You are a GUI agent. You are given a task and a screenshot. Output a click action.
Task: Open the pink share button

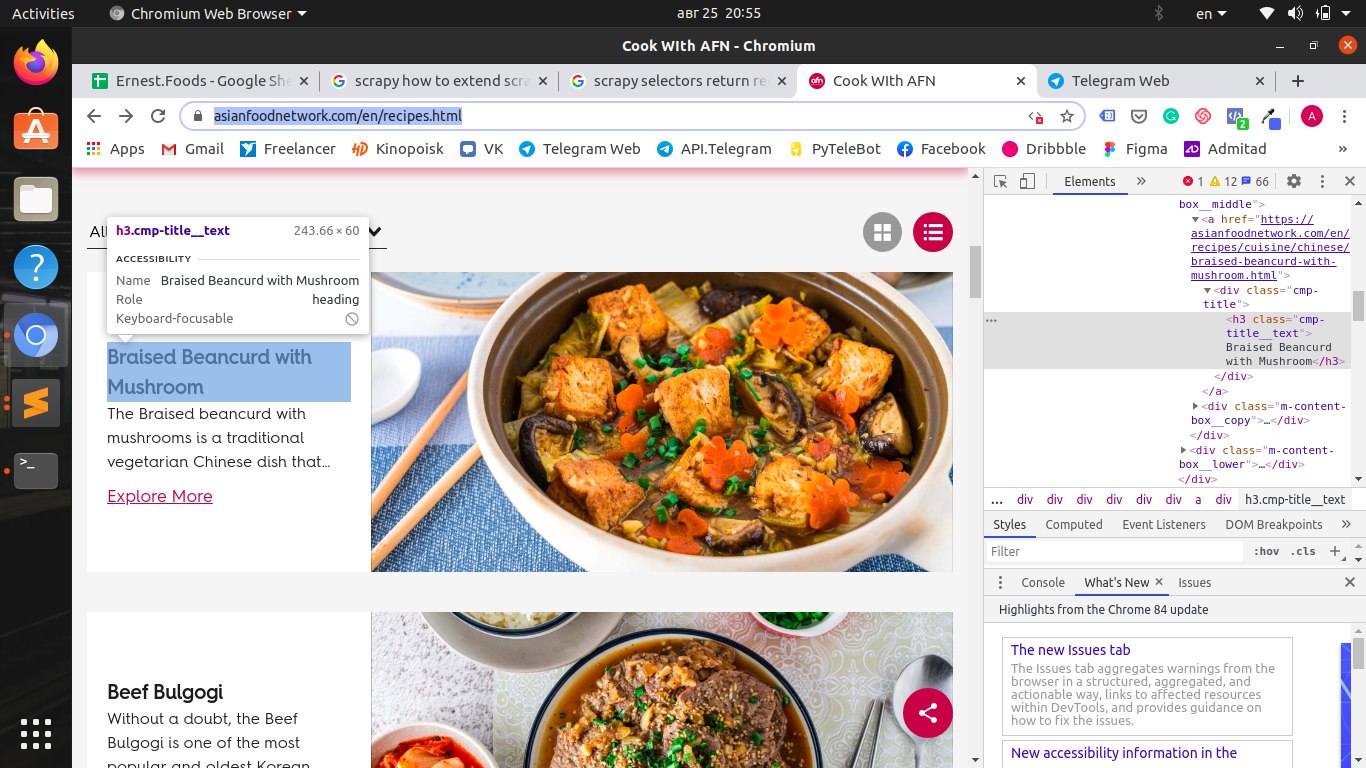pyautogui.click(x=927, y=712)
